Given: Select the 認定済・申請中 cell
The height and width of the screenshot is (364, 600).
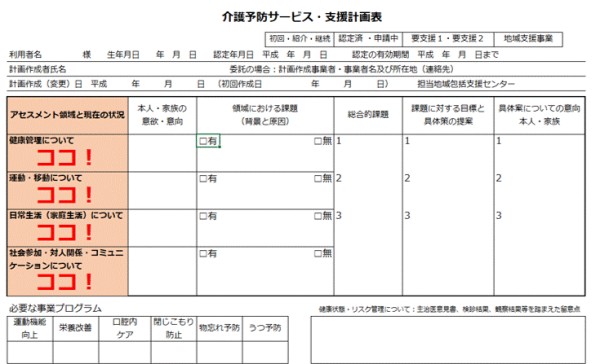Looking at the screenshot, I should (x=368, y=39).
